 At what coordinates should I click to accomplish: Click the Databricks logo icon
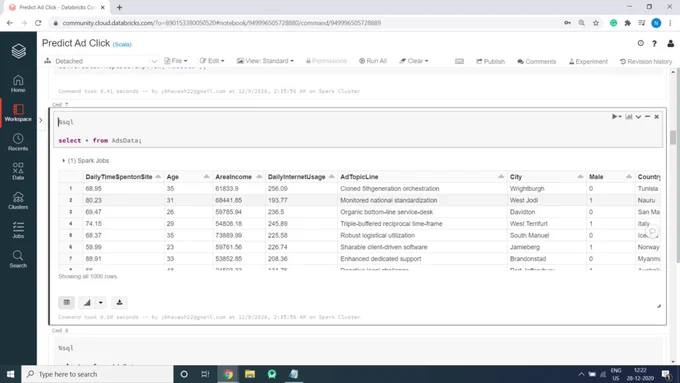click(x=18, y=51)
